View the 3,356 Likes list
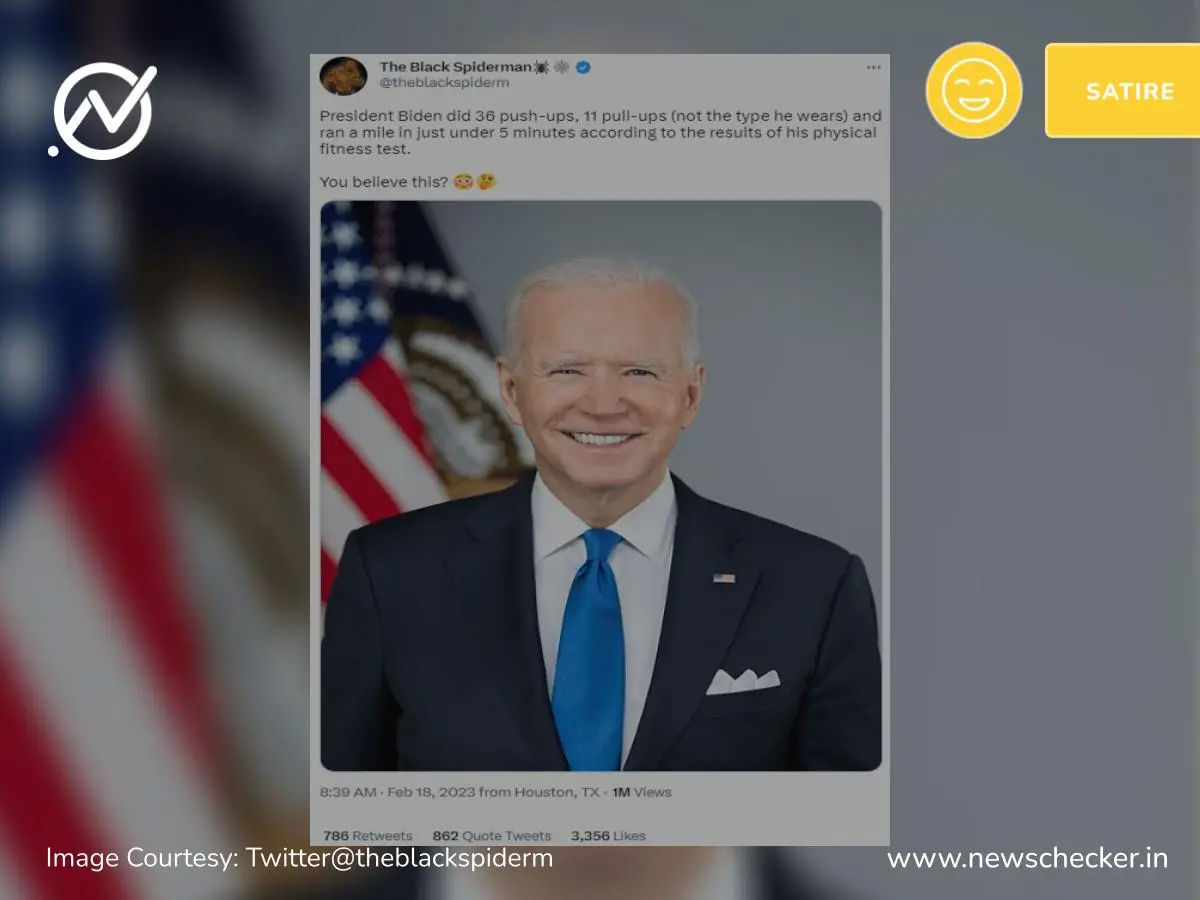The width and height of the screenshot is (1200, 900). (x=608, y=836)
